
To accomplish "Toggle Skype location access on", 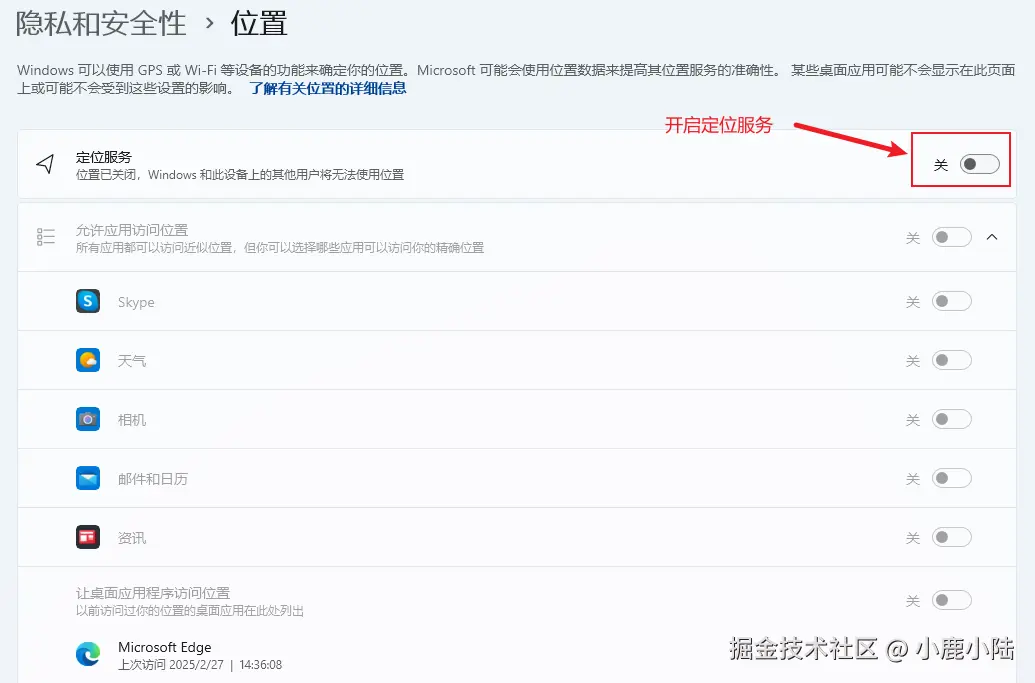I will [x=951, y=301].
